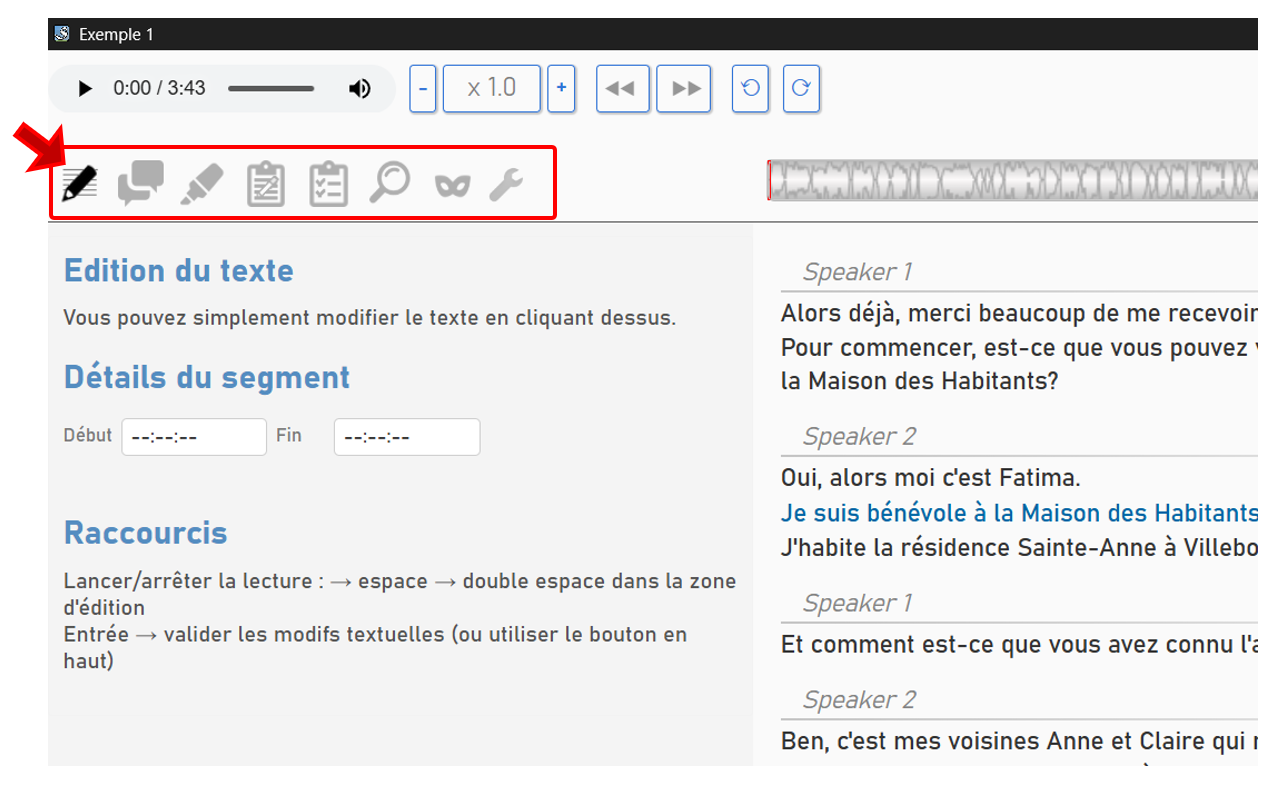Click the first Speaker 1 label
This screenshot has height=787, width=1276.
(x=857, y=272)
